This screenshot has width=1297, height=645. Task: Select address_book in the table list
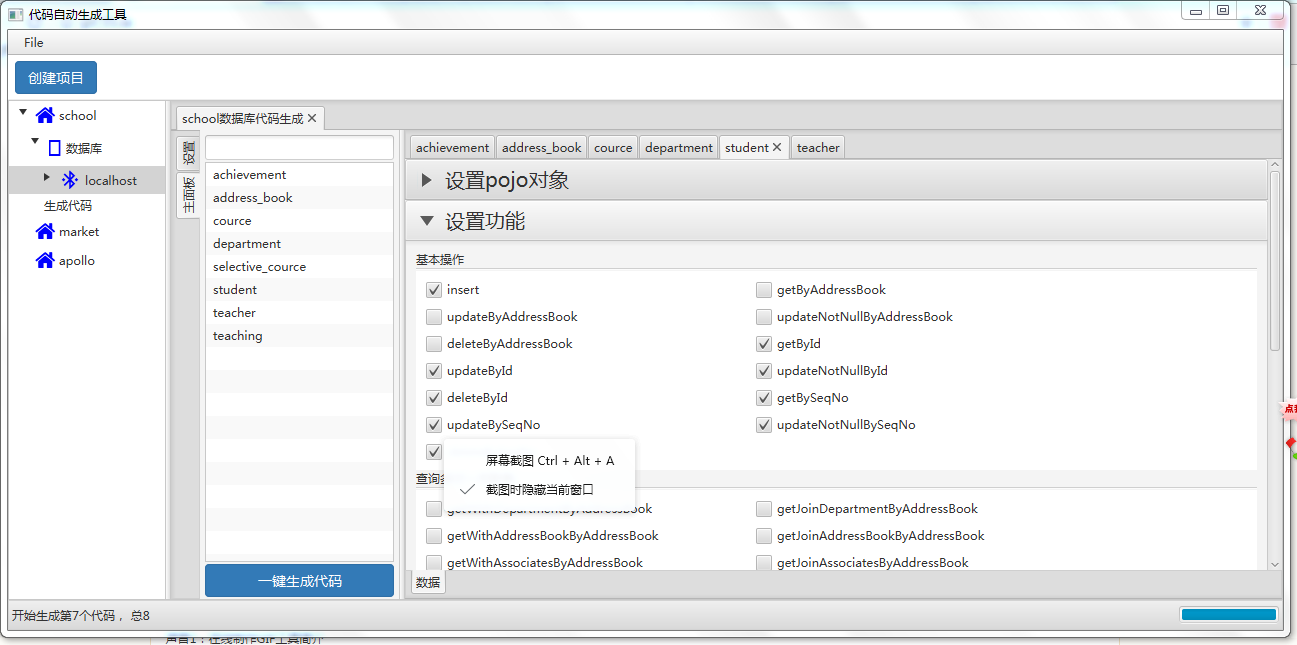pyautogui.click(x=299, y=198)
